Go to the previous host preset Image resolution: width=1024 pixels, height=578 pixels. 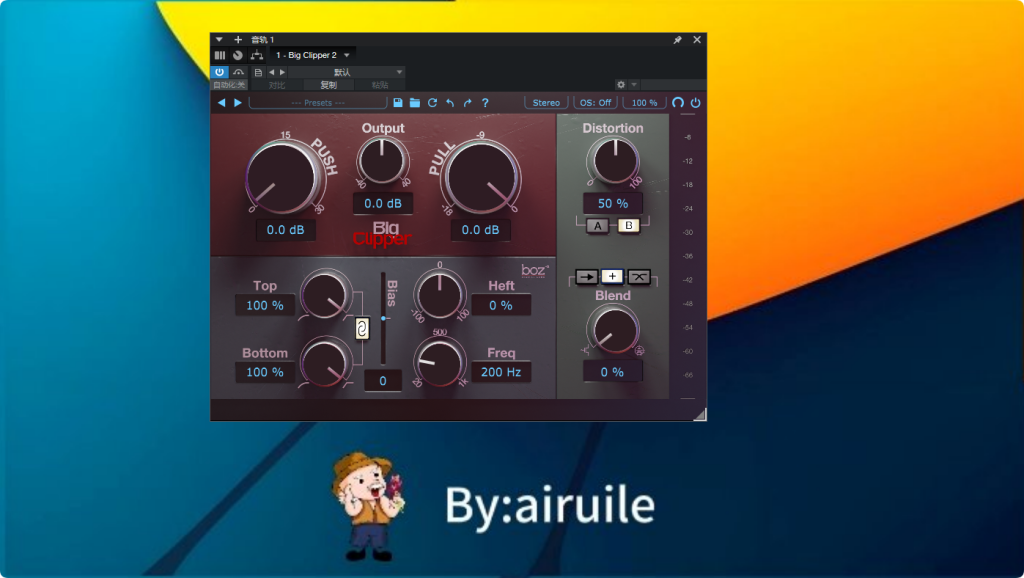coord(272,72)
